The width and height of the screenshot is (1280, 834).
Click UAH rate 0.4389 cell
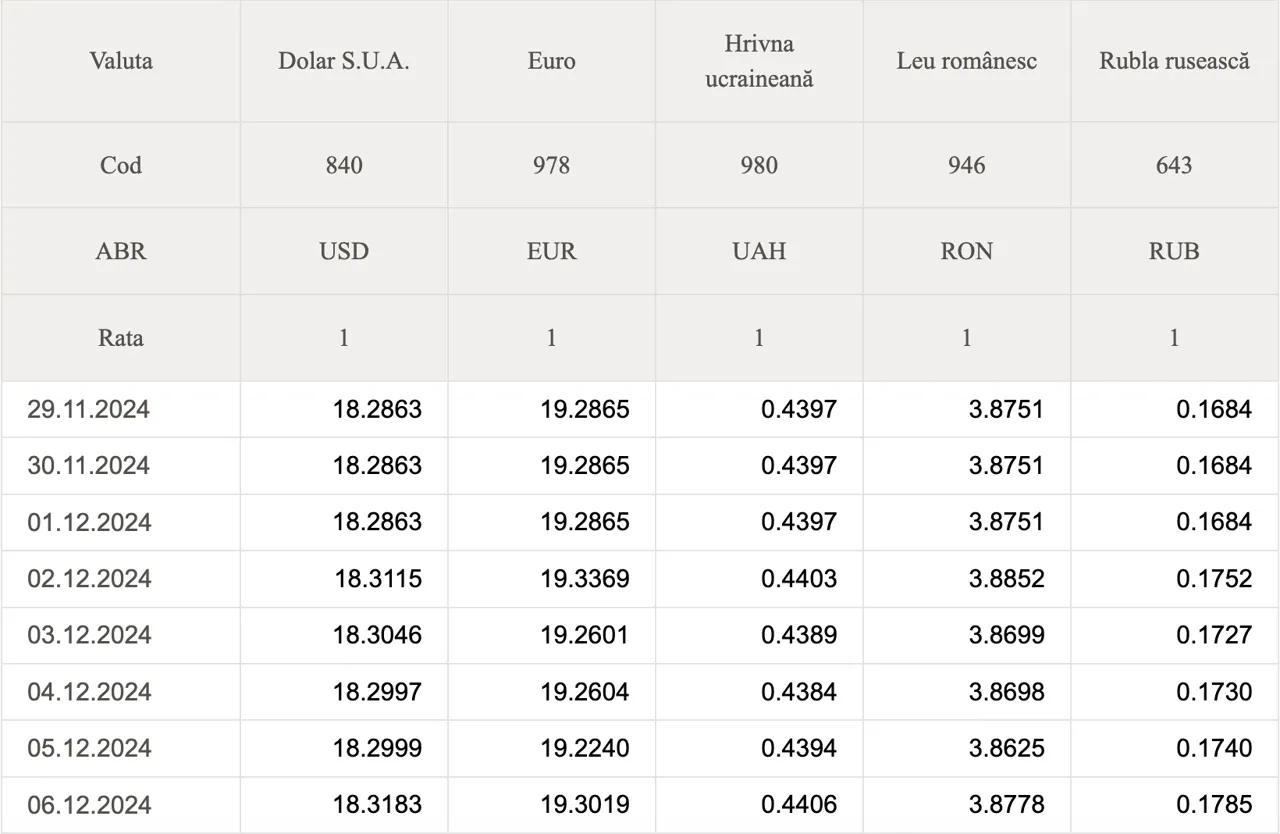pyautogui.click(x=759, y=635)
